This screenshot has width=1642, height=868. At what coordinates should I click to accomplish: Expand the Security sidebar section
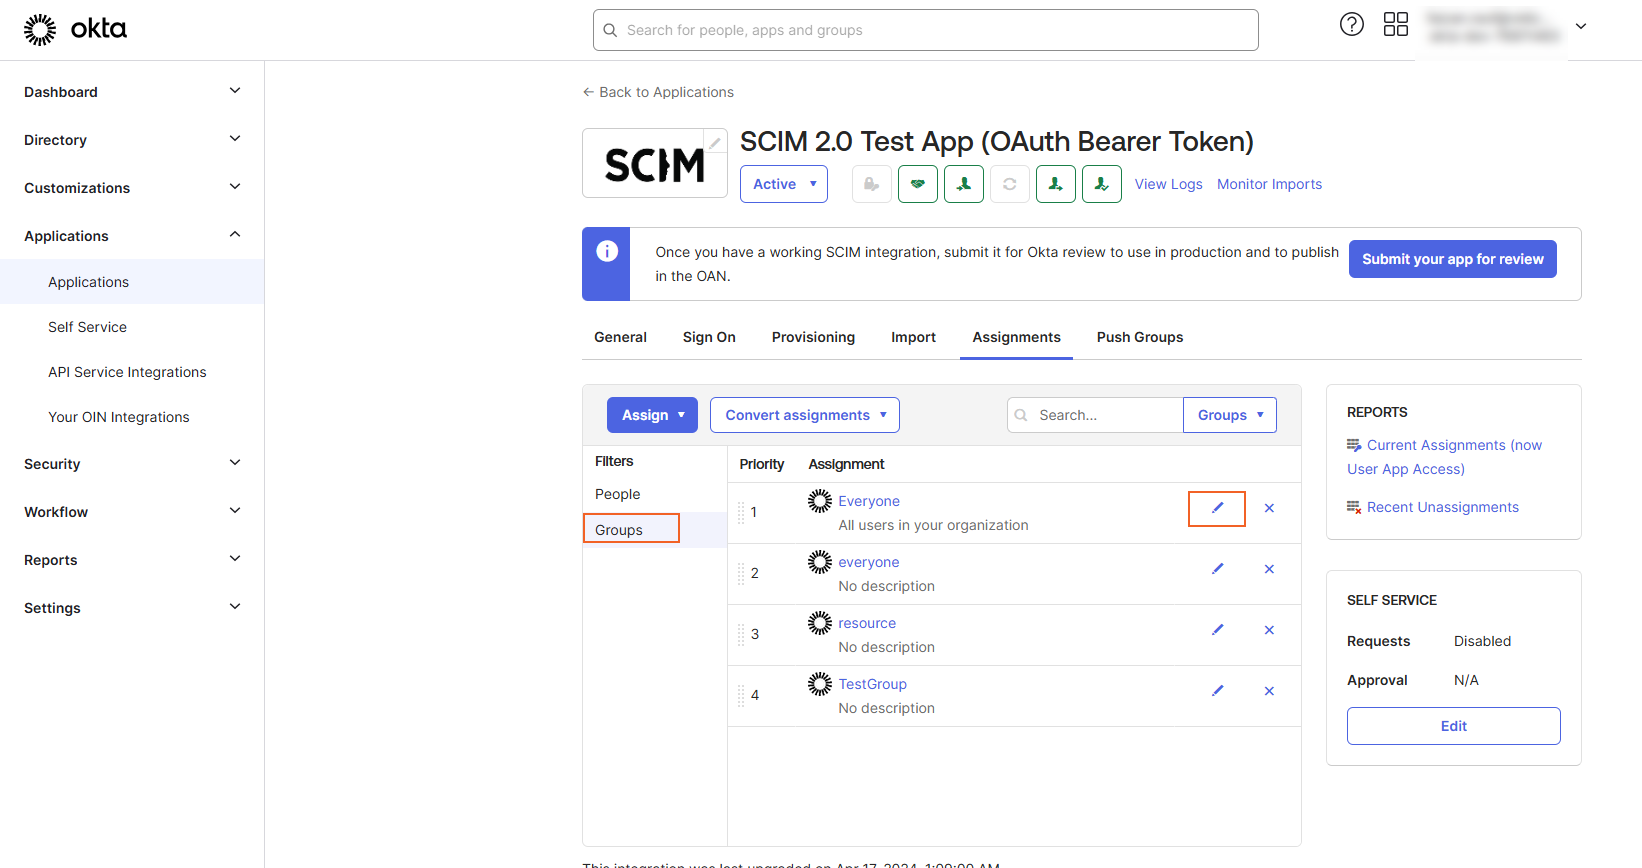pos(132,464)
